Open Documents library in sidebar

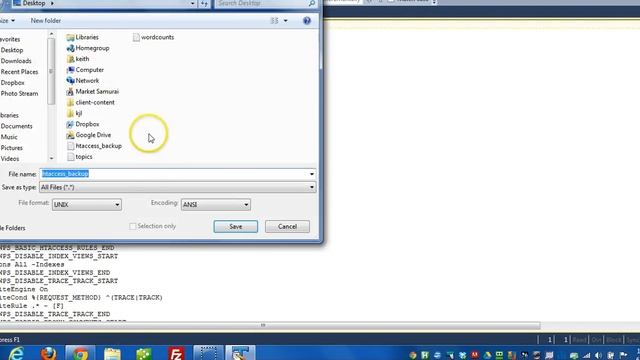[x=16, y=127]
